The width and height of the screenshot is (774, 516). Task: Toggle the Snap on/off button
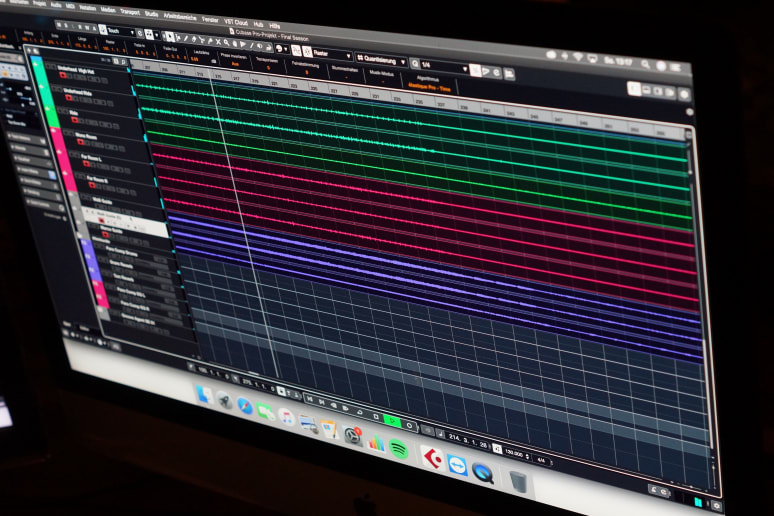pyautogui.click(x=296, y=50)
